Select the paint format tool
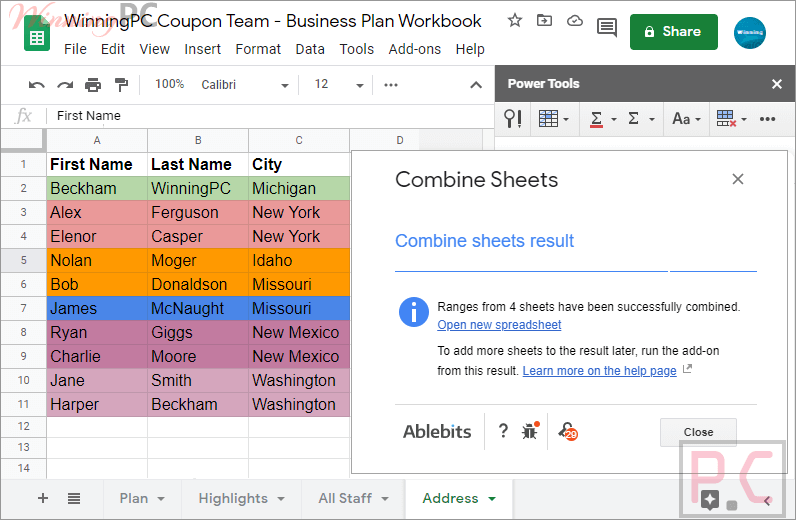The height and width of the screenshot is (520, 796). (121, 85)
